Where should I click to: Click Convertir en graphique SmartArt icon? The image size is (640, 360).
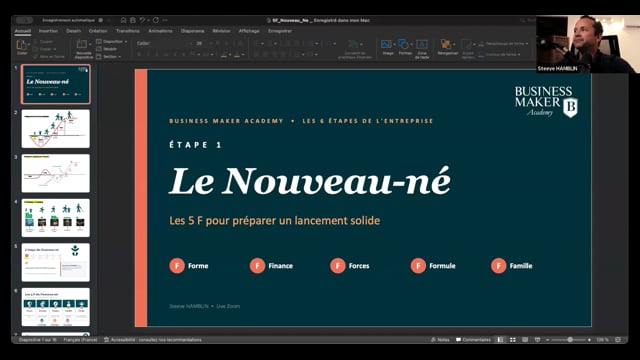coord(352,44)
